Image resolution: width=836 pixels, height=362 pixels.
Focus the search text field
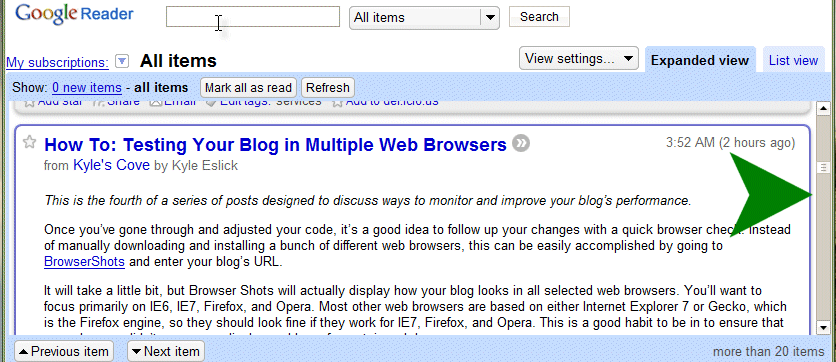[x=253, y=17]
